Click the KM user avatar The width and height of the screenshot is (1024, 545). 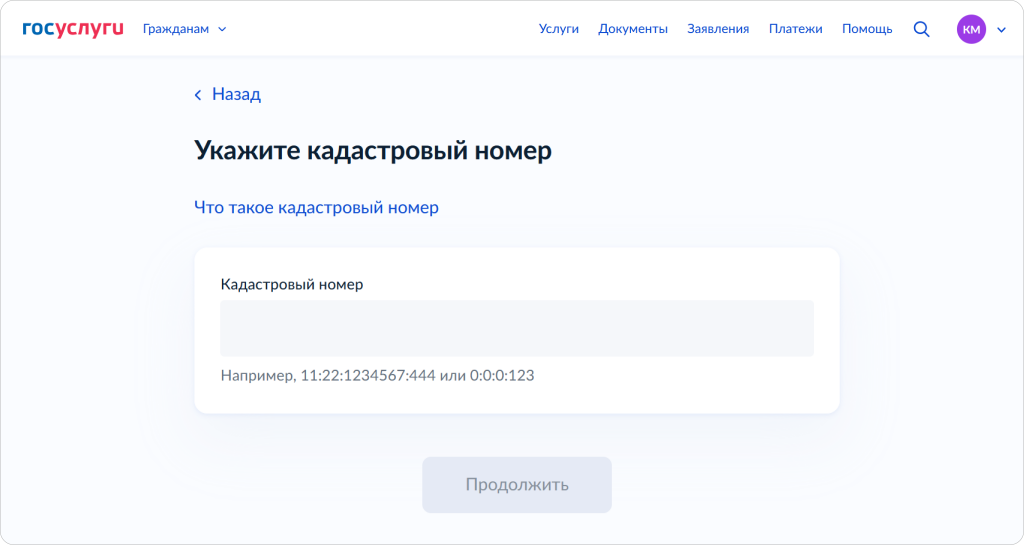pyautogui.click(x=971, y=29)
